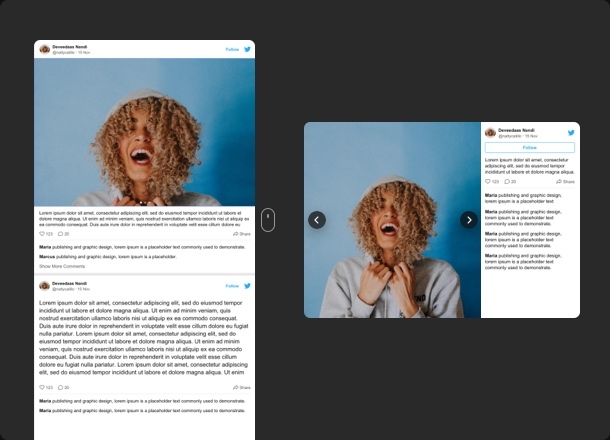Click heart icon in the popup side panel
The height and width of the screenshot is (440, 610).
(488, 182)
